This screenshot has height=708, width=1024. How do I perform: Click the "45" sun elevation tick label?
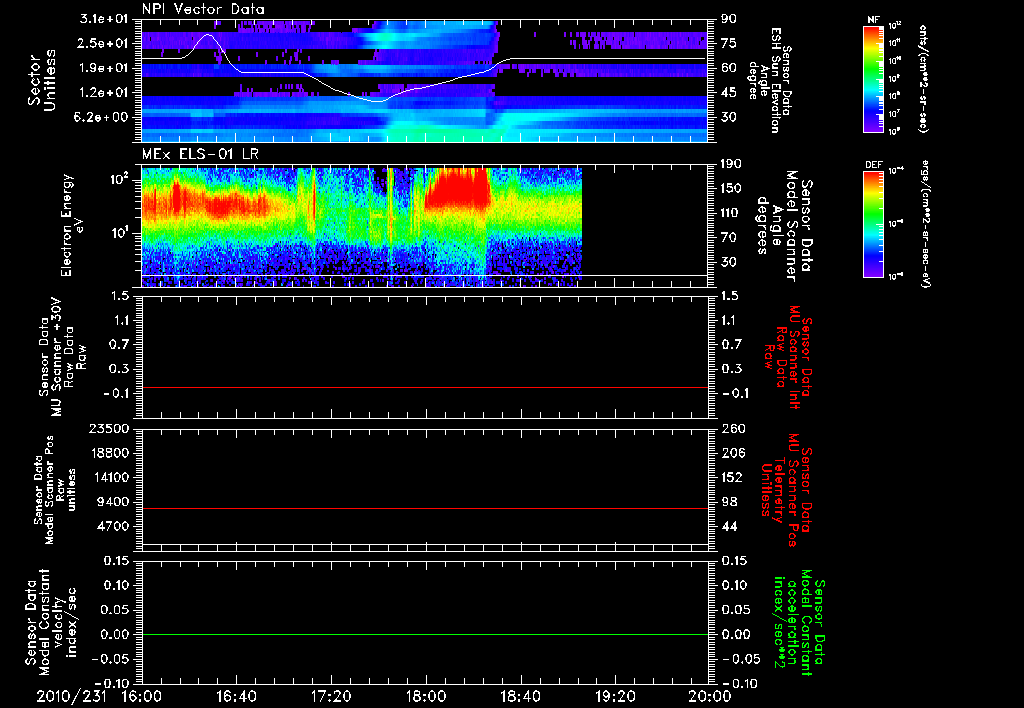(729, 93)
